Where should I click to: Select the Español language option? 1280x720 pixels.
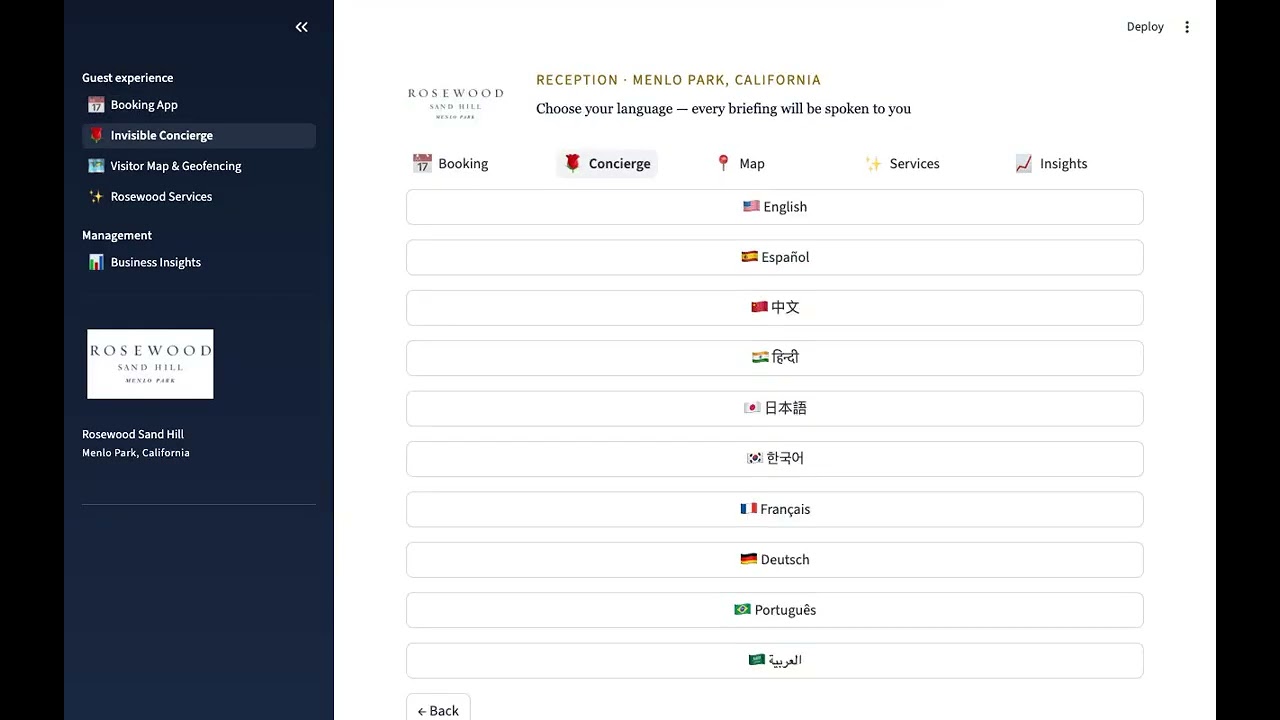(x=775, y=257)
